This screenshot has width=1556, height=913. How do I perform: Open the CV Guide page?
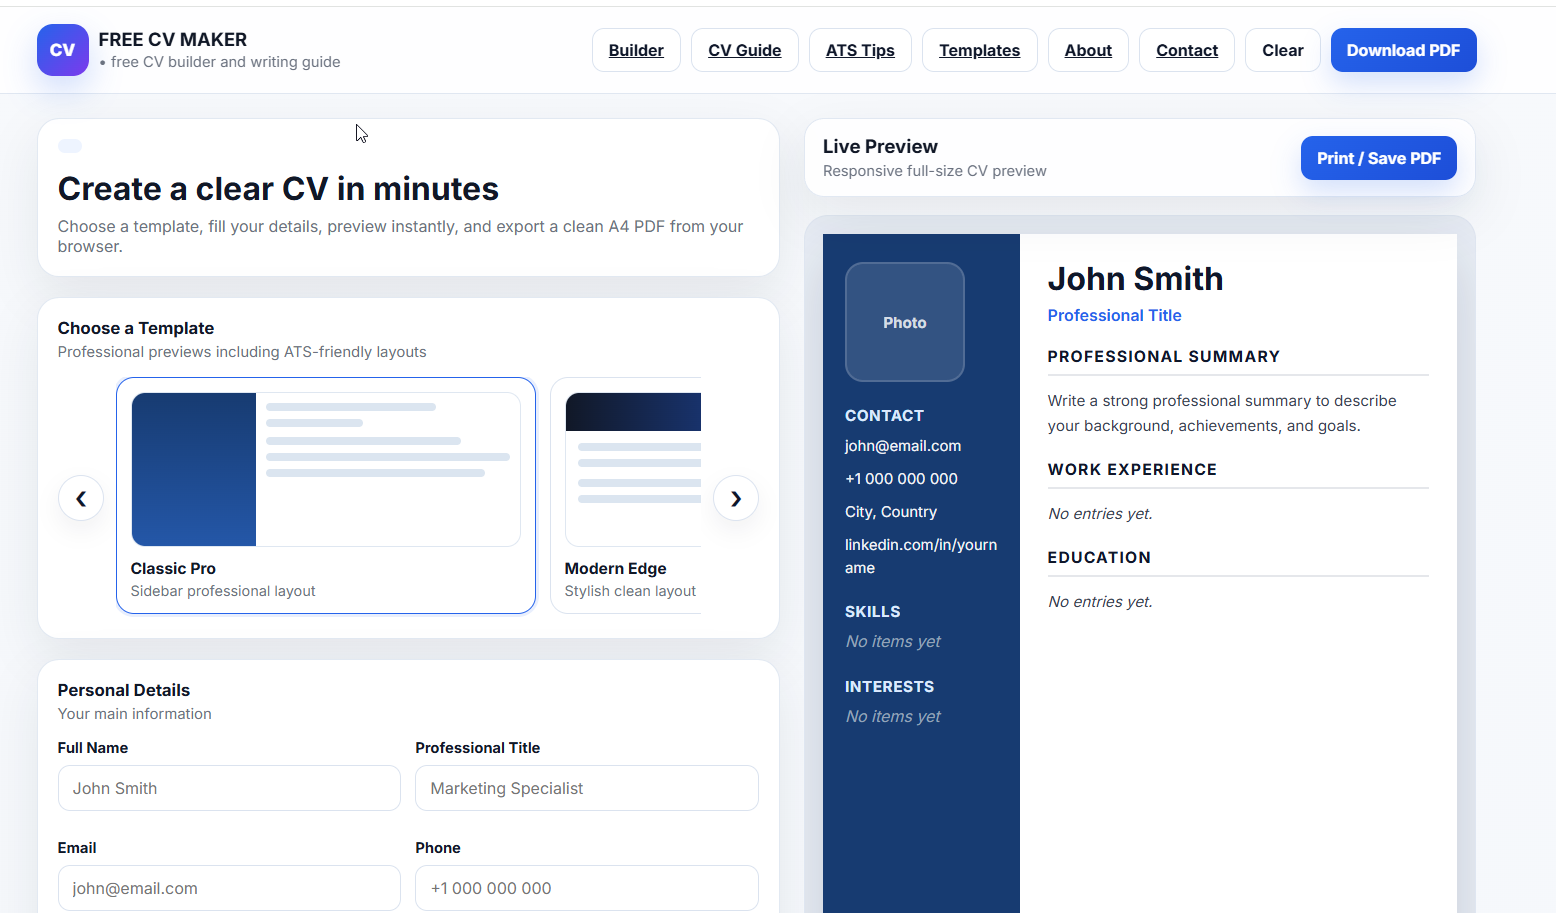pyautogui.click(x=745, y=50)
